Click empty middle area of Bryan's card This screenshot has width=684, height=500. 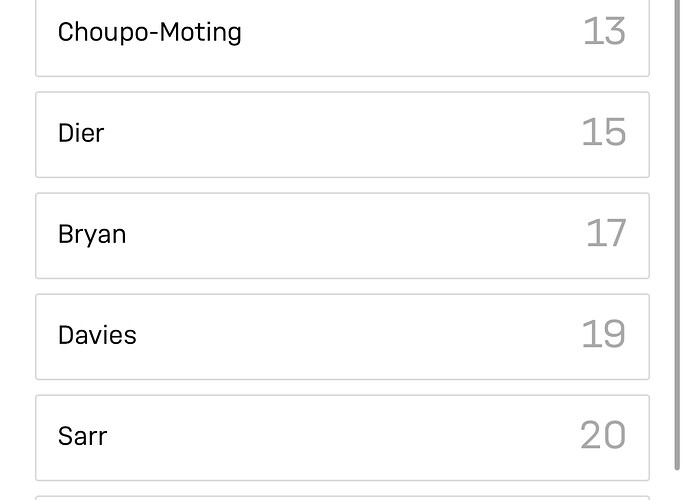click(x=349, y=236)
